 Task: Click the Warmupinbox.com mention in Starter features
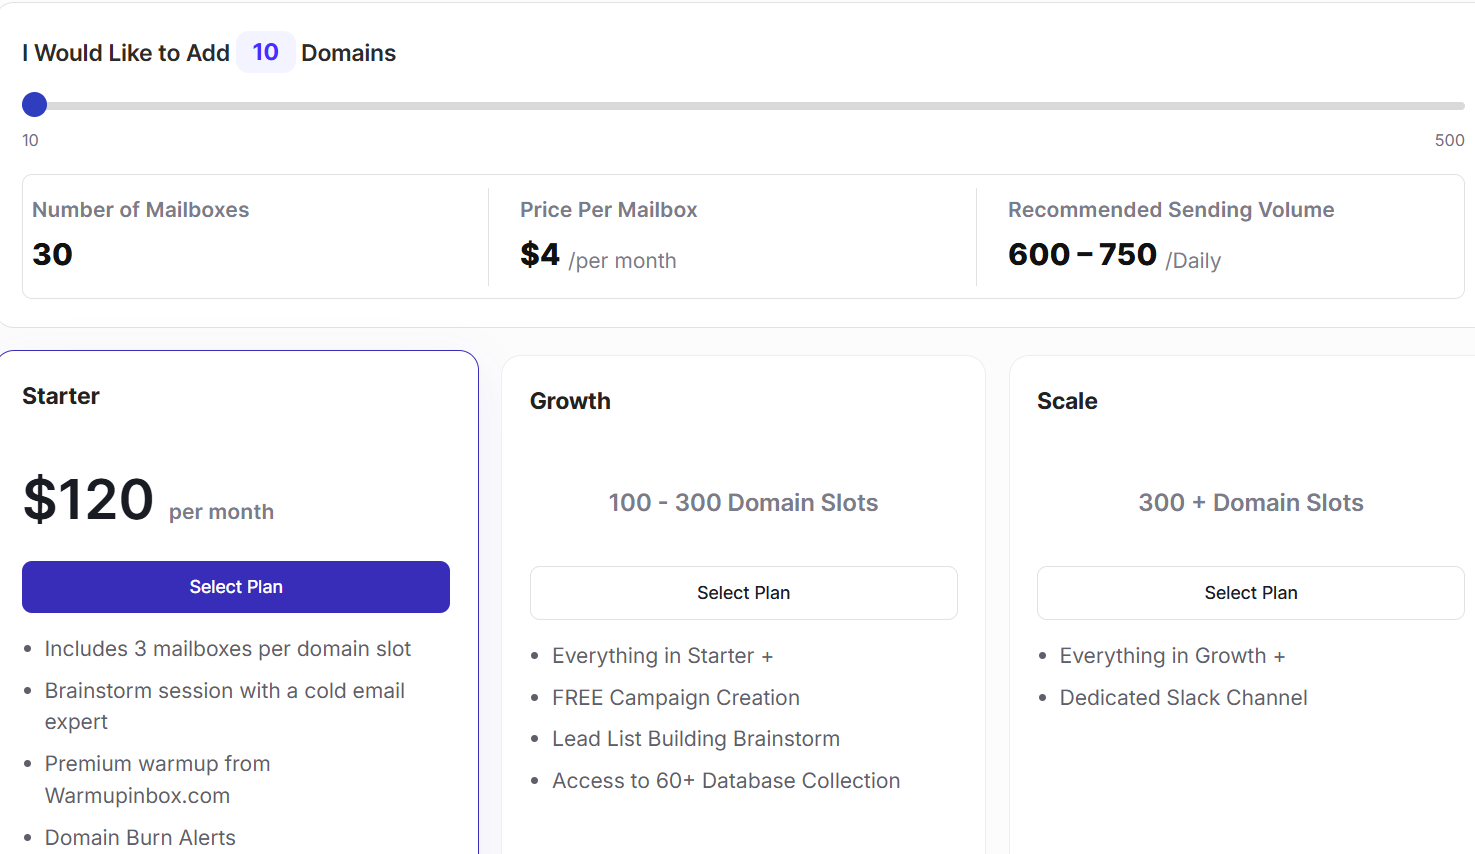pyautogui.click(x=137, y=795)
